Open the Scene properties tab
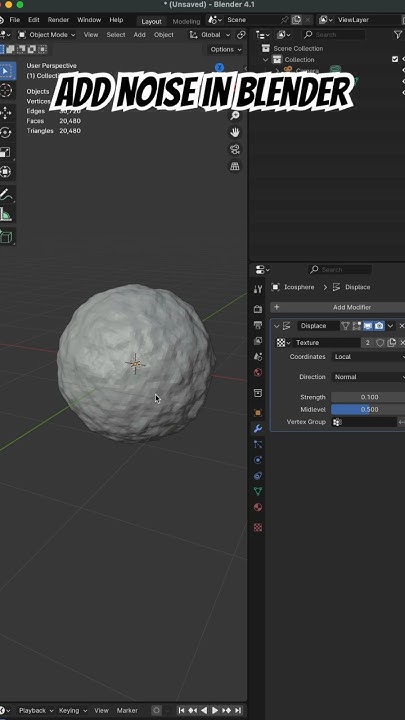The height and width of the screenshot is (720, 405). 258,356
